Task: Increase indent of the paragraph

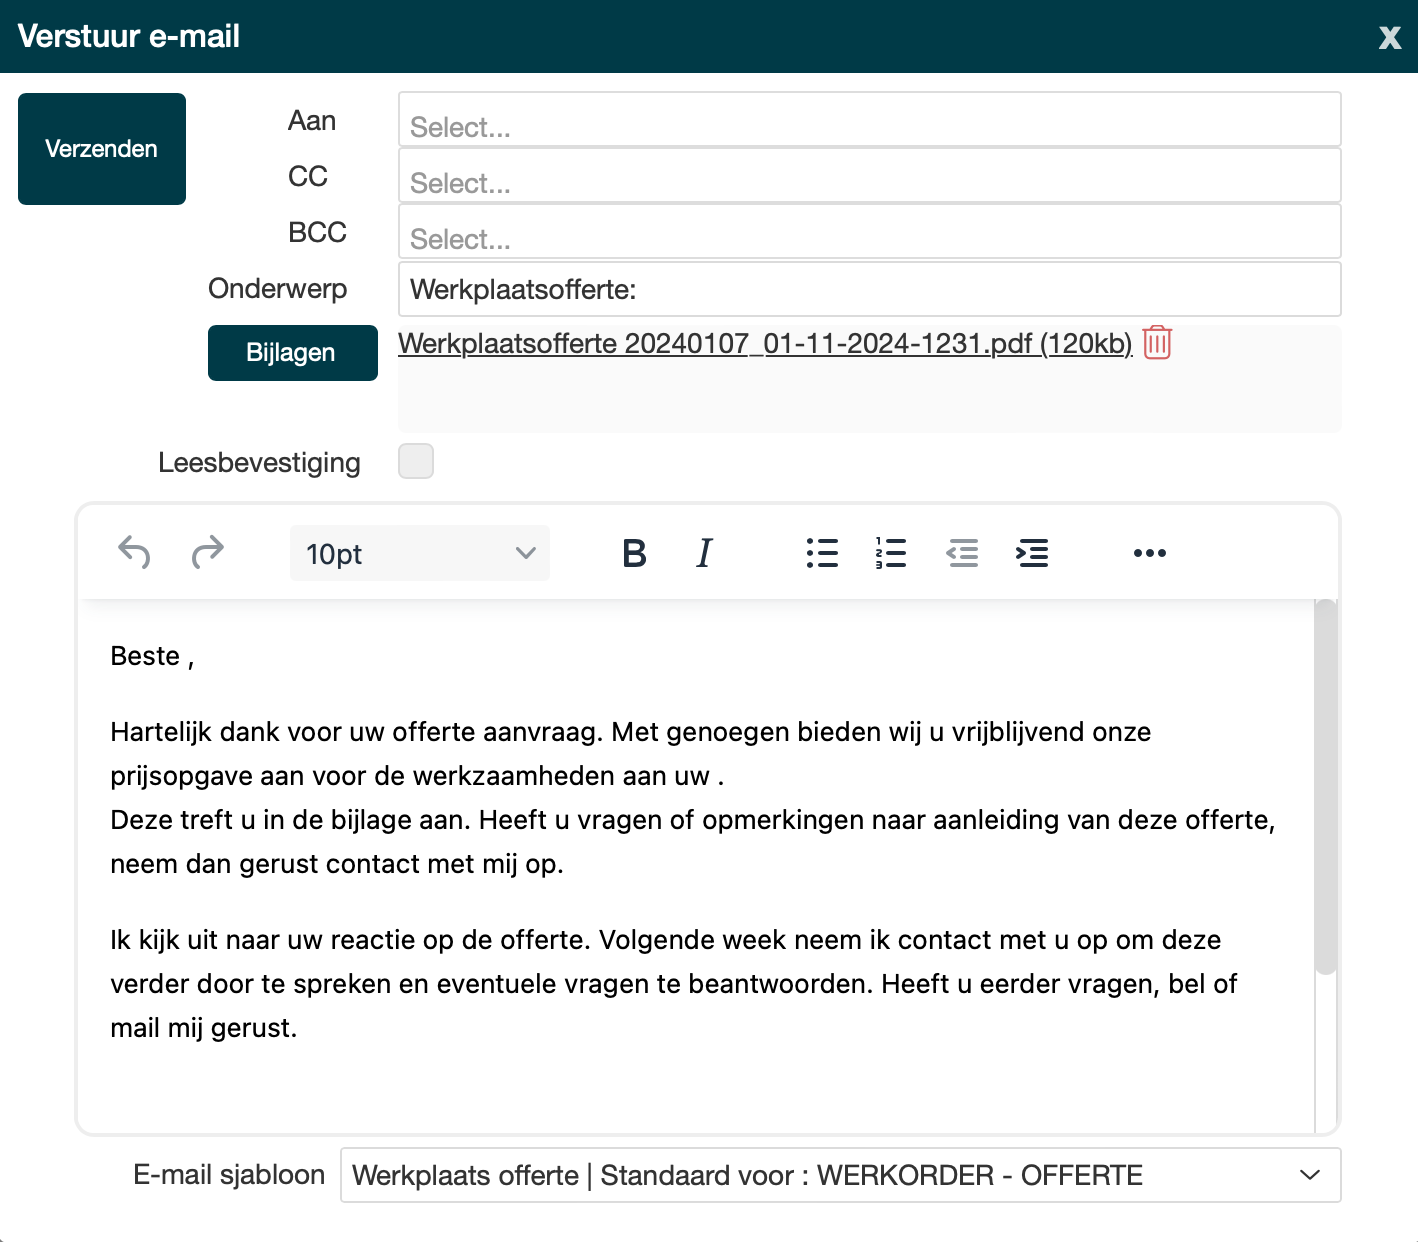Action: pos(1032,553)
